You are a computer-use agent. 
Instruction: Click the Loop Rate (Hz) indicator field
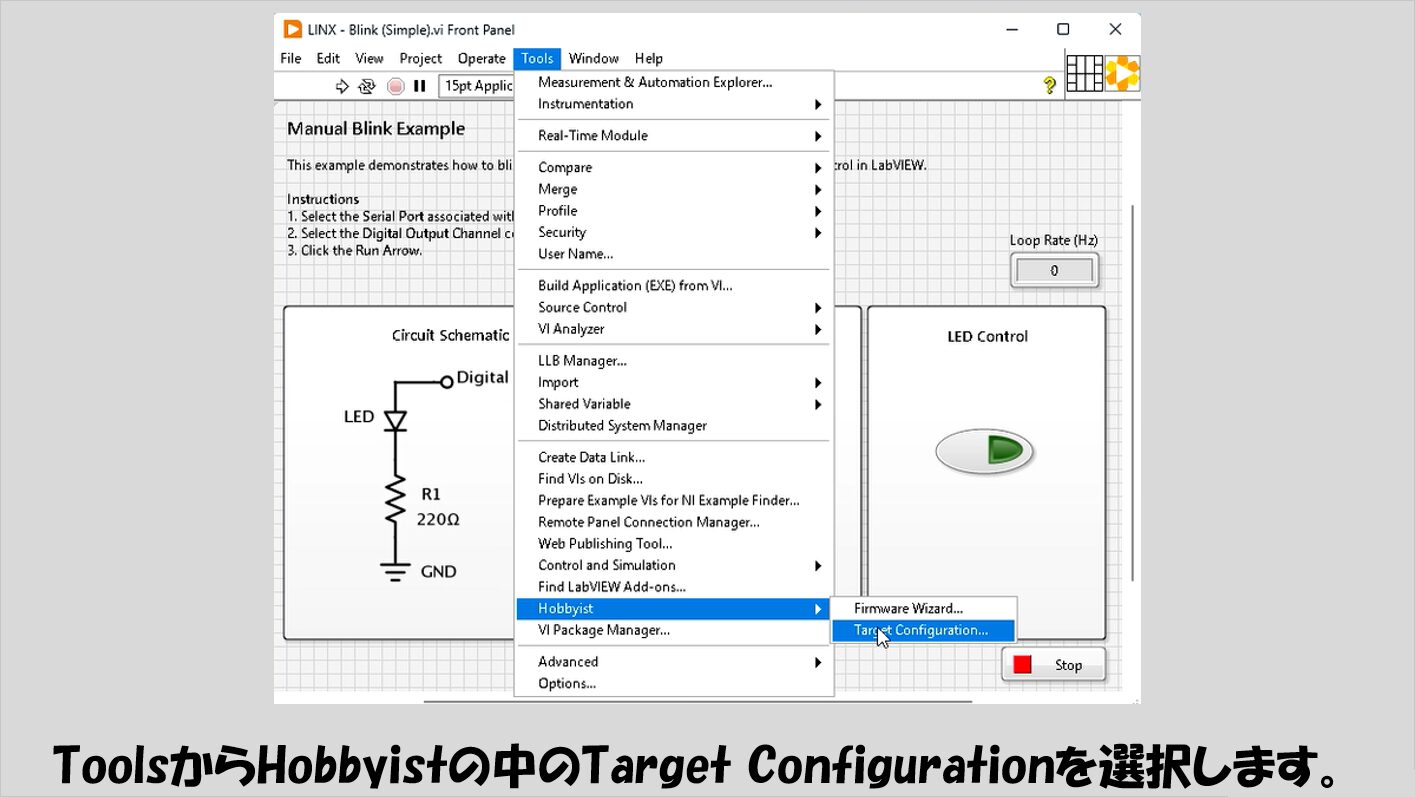tap(1054, 271)
